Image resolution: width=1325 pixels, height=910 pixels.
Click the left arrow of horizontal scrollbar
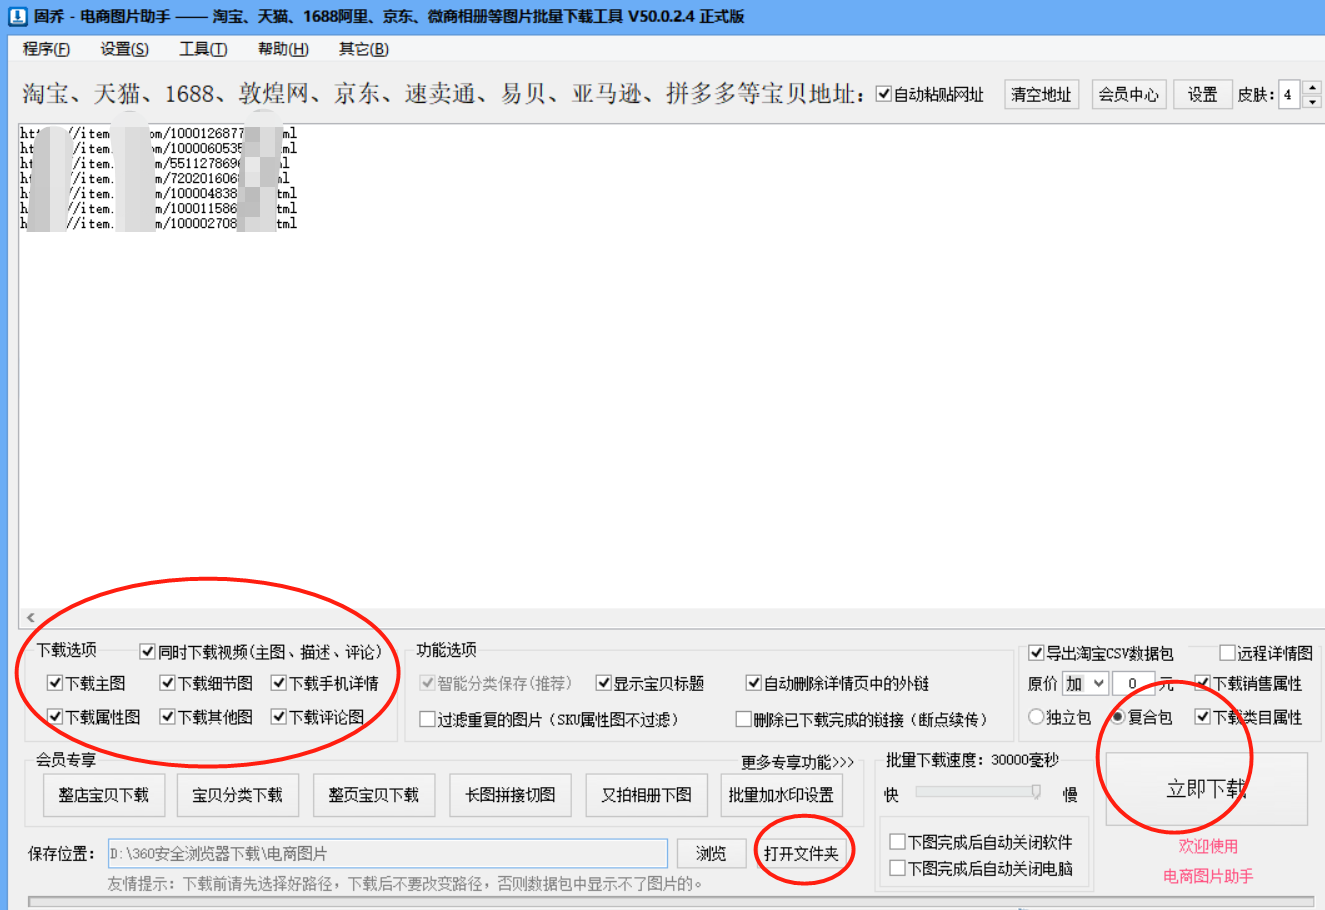tap(30, 618)
